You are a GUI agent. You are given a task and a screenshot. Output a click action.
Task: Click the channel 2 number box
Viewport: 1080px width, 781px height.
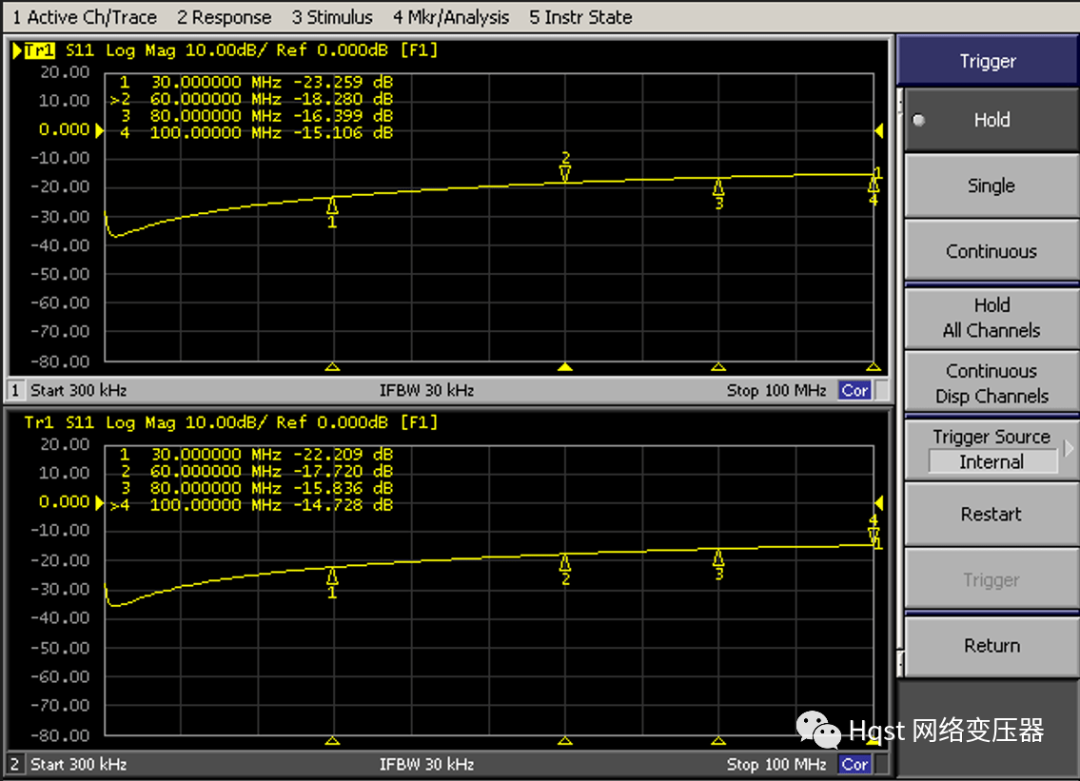(x=15, y=764)
